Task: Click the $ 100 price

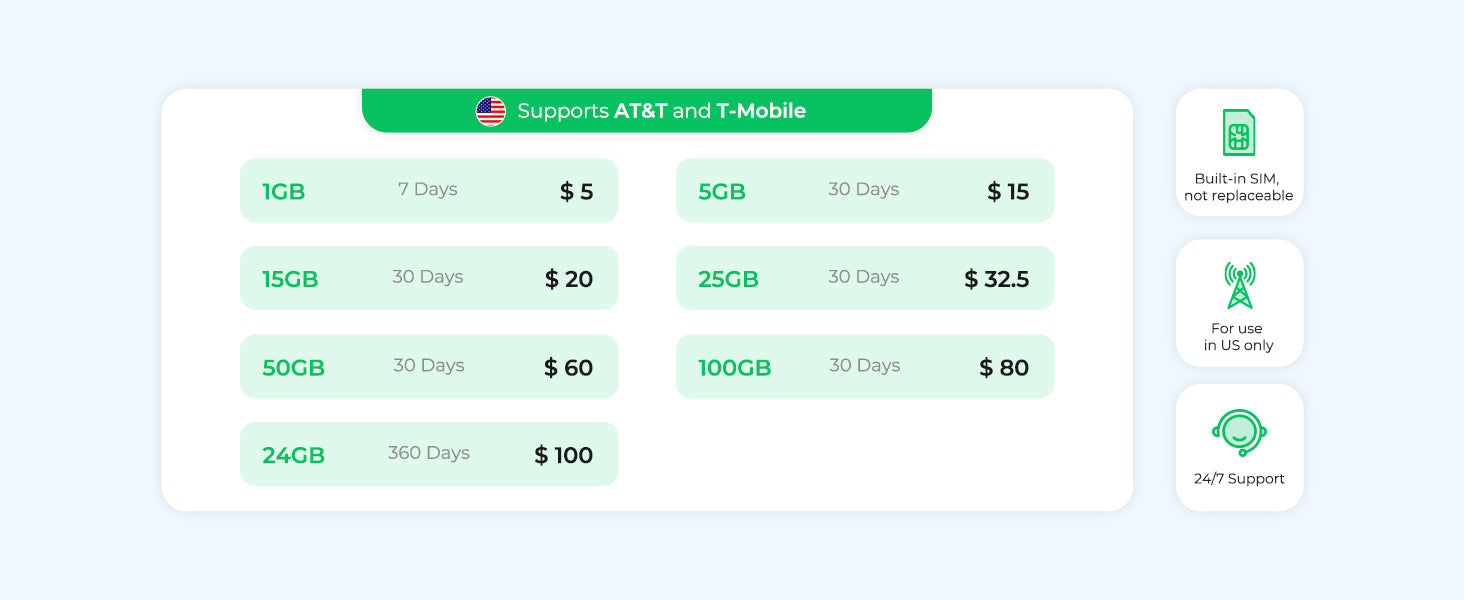Action: (564, 455)
